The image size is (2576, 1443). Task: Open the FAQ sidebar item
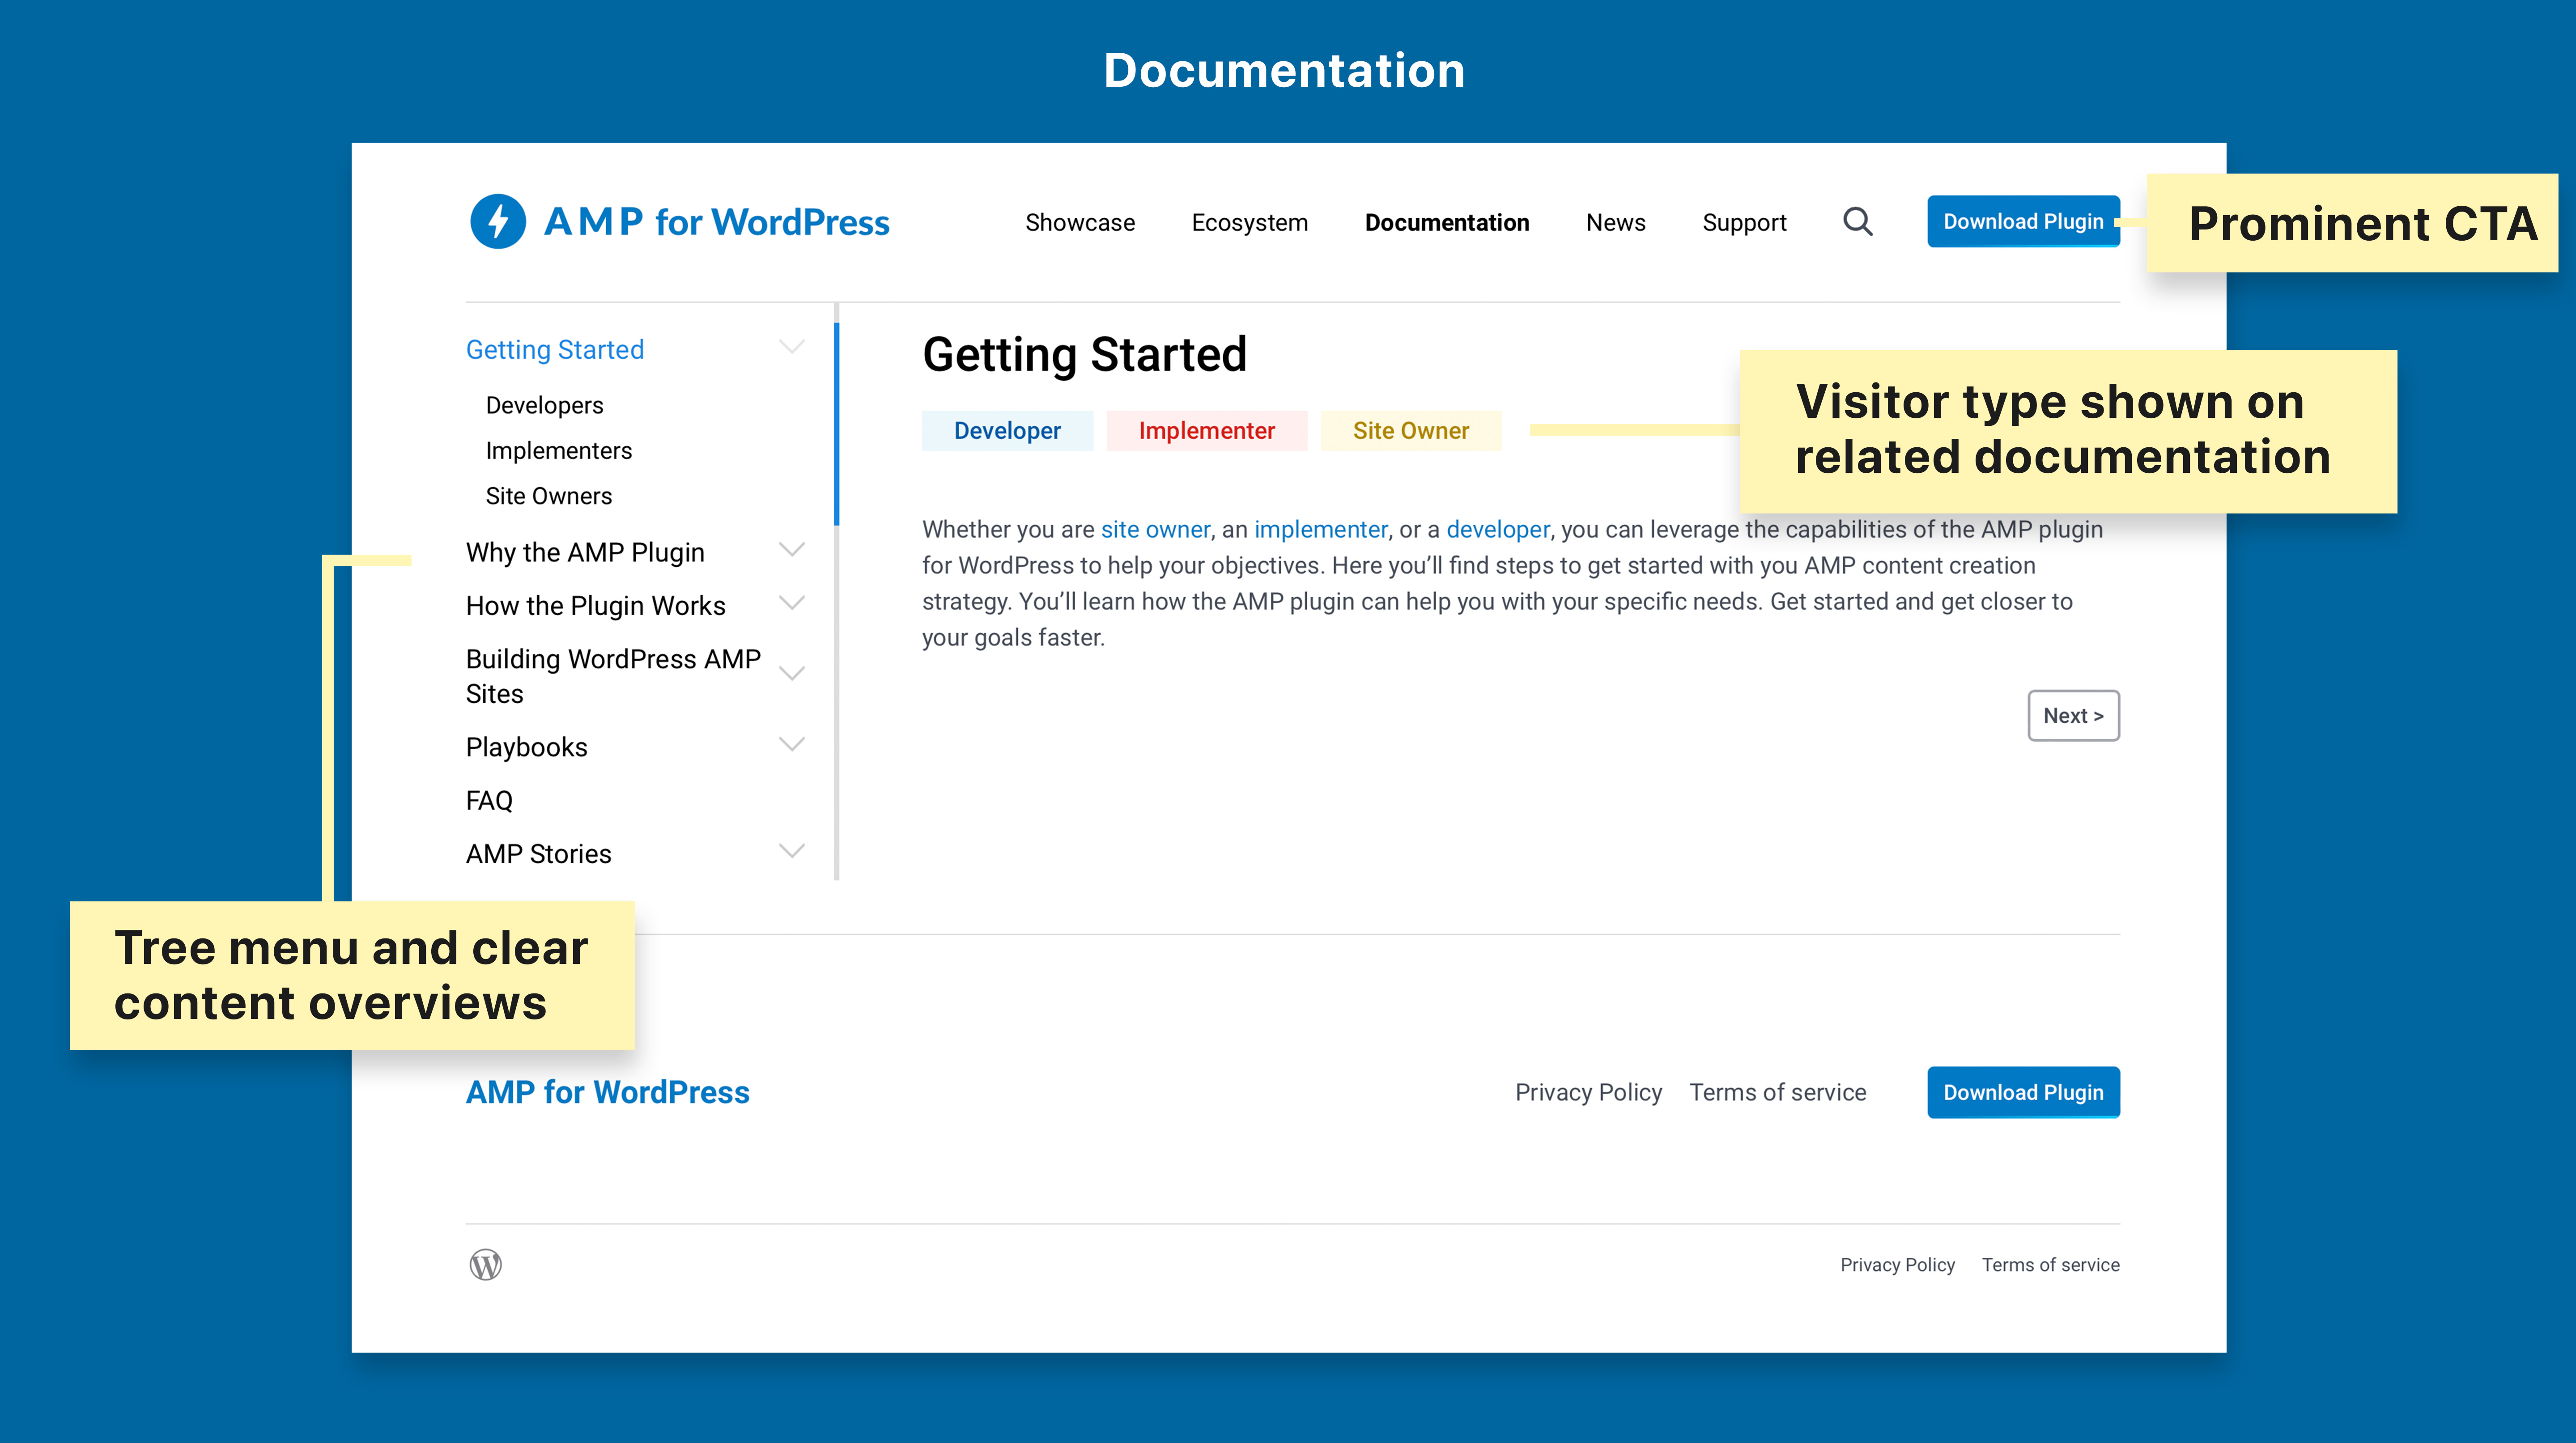(x=489, y=800)
